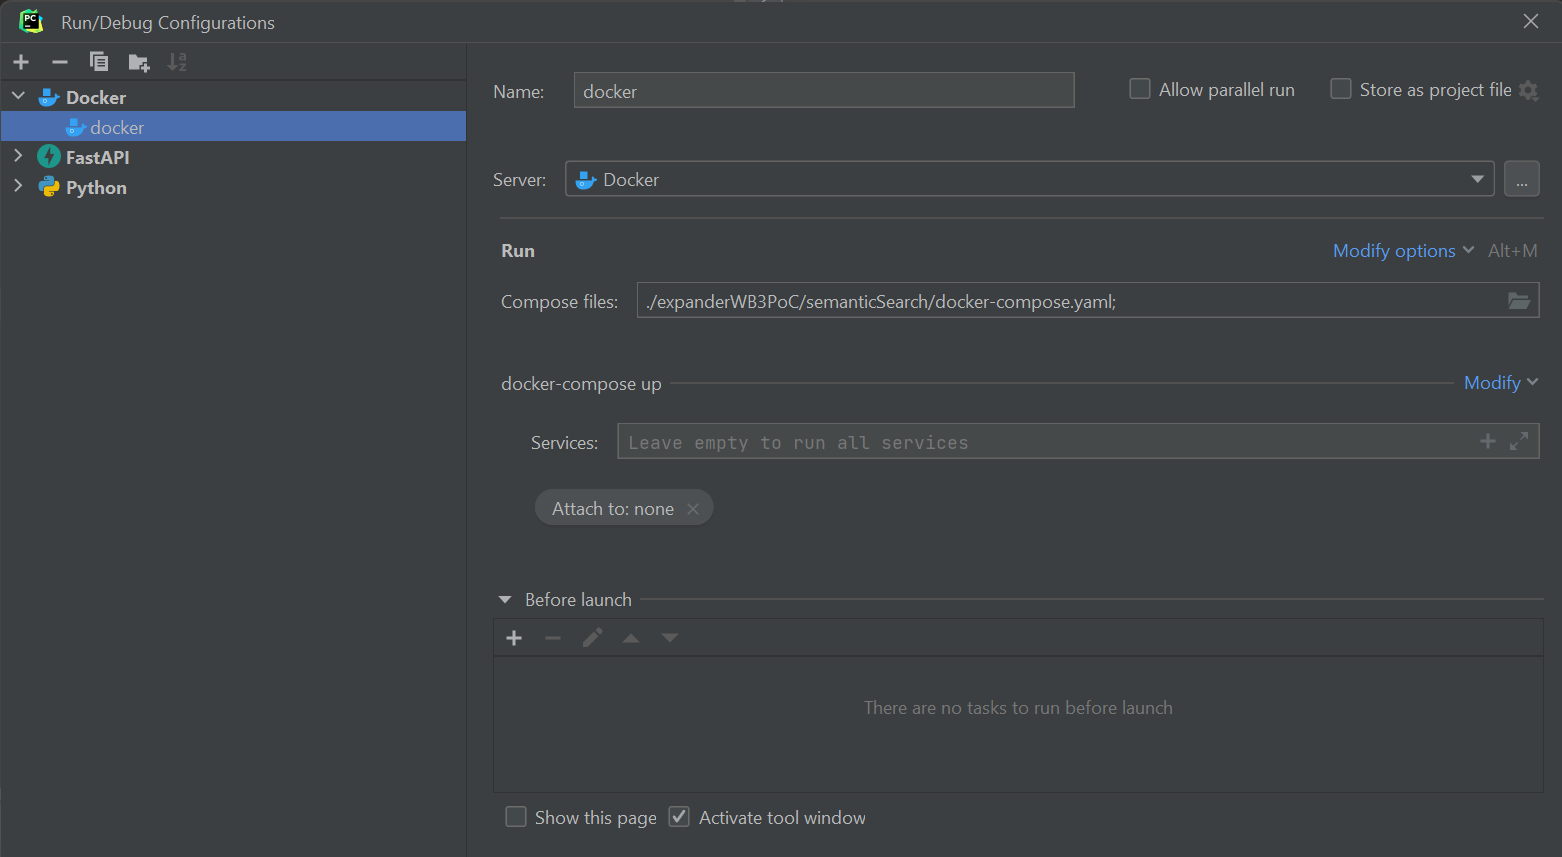Browse for compose files with folder icon
The height and width of the screenshot is (857, 1562).
1519,301
